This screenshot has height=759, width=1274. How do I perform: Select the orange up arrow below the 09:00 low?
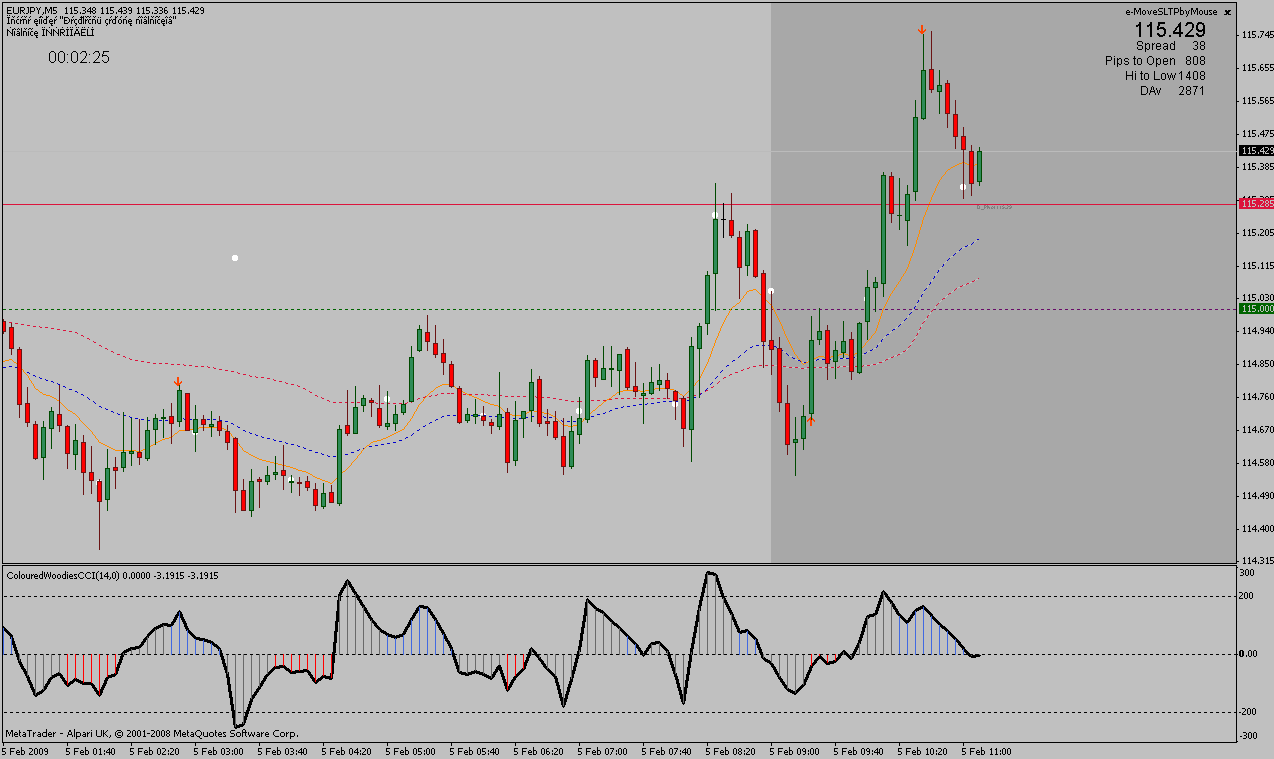pos(811,421)
